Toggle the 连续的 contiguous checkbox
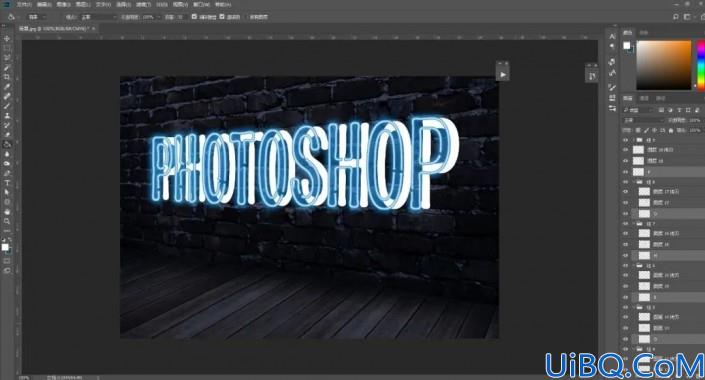This screenshot has height=380, width=705. pos(222,17)
